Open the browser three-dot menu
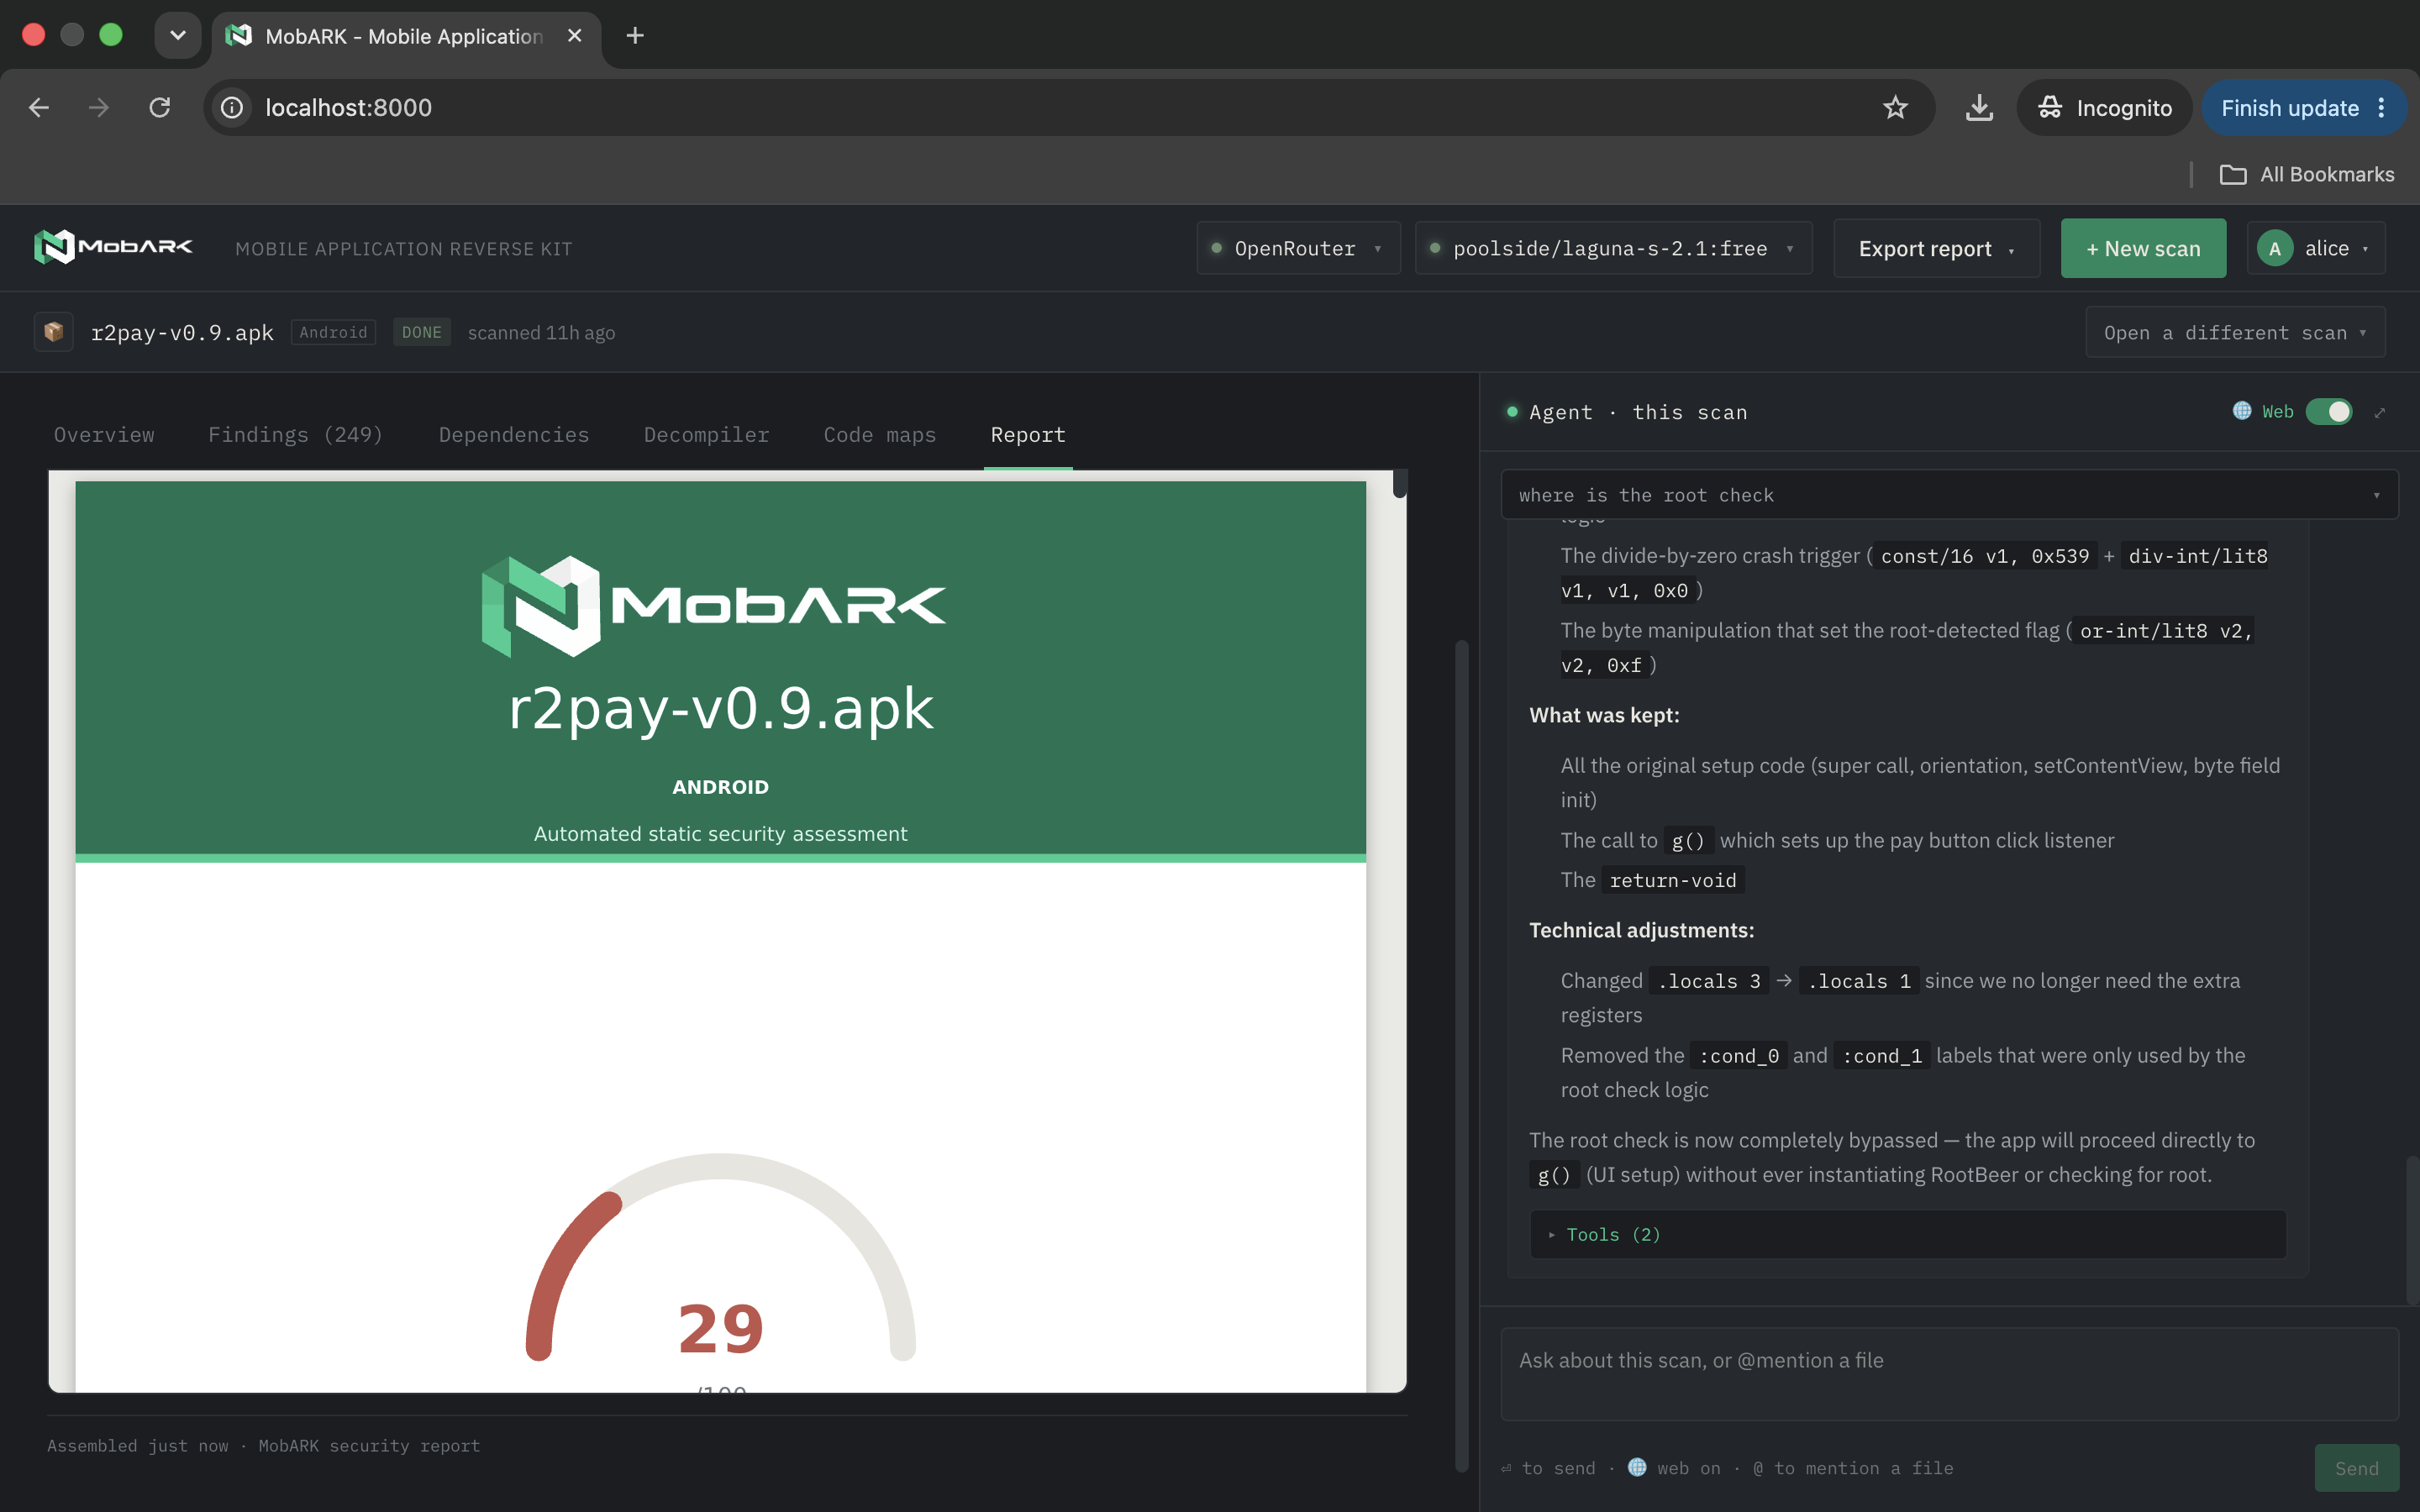 coord(2382,108)
